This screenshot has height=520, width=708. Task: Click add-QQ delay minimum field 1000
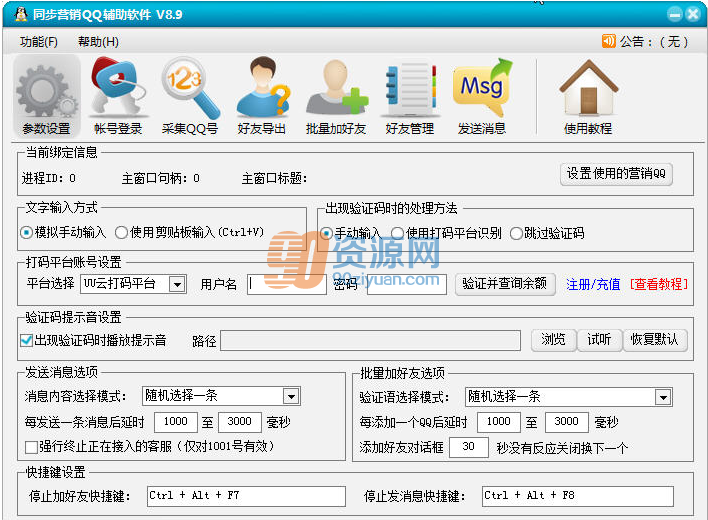click(x=498, y=422)
